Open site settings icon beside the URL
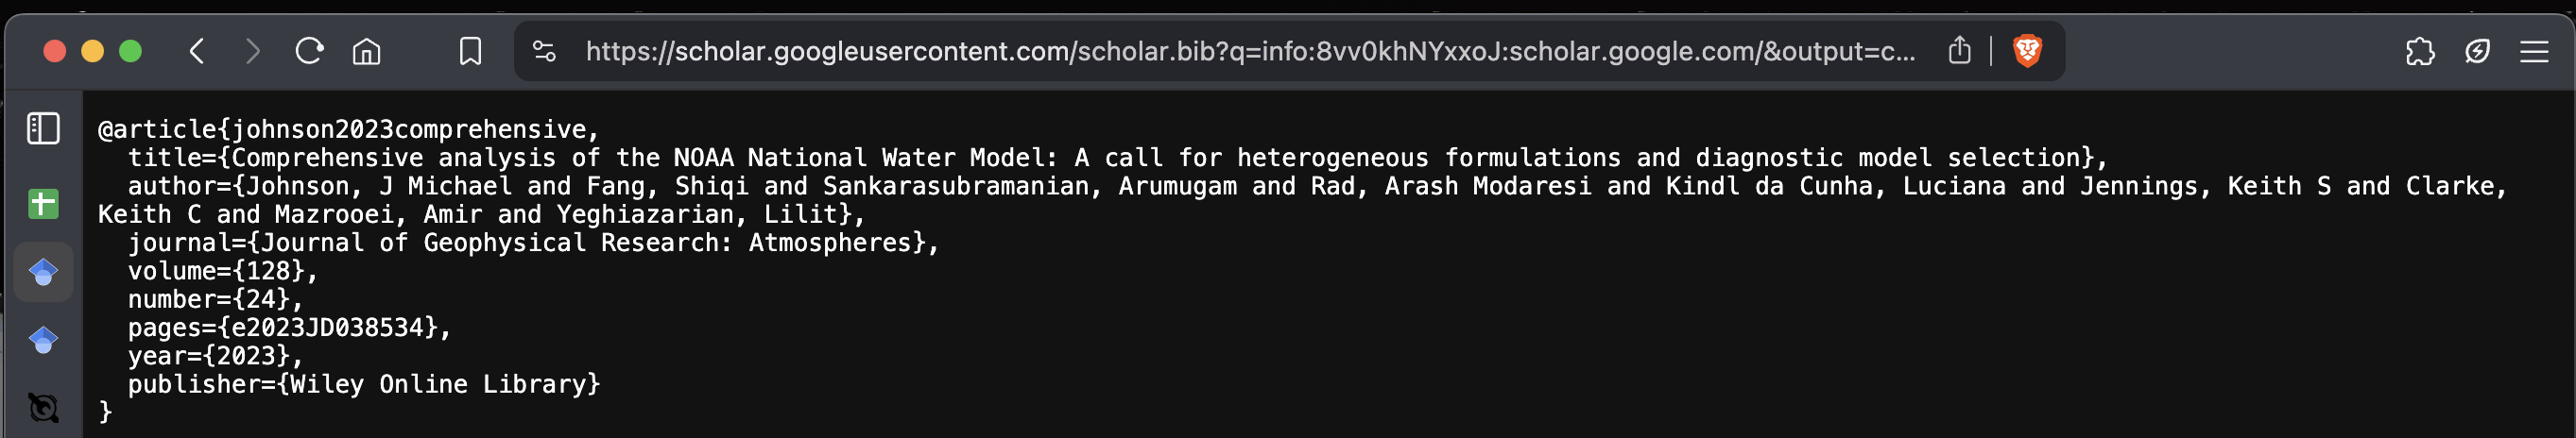Image resolution: width=2576 pixels, height=438 pixels. [544, 51]
